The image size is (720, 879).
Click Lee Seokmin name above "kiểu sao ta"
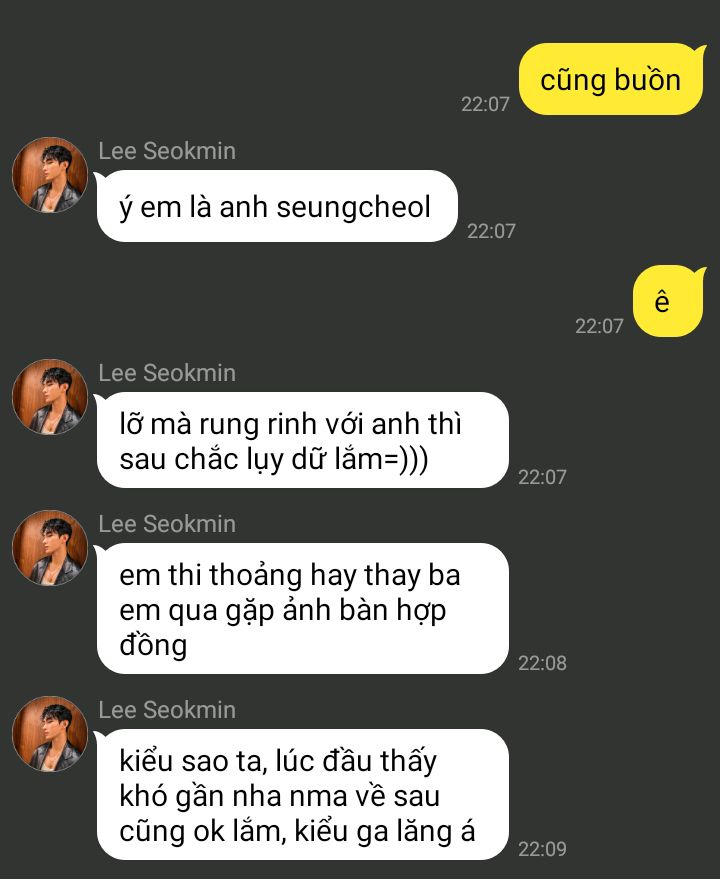pos(167,710)
